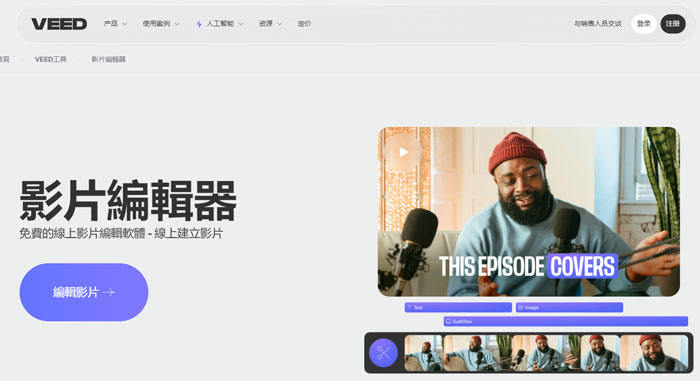Image resolution: width=700 pixels, height=381 pixels.
Task: Click the 登录 button
Action: click(x=643, y=24)
